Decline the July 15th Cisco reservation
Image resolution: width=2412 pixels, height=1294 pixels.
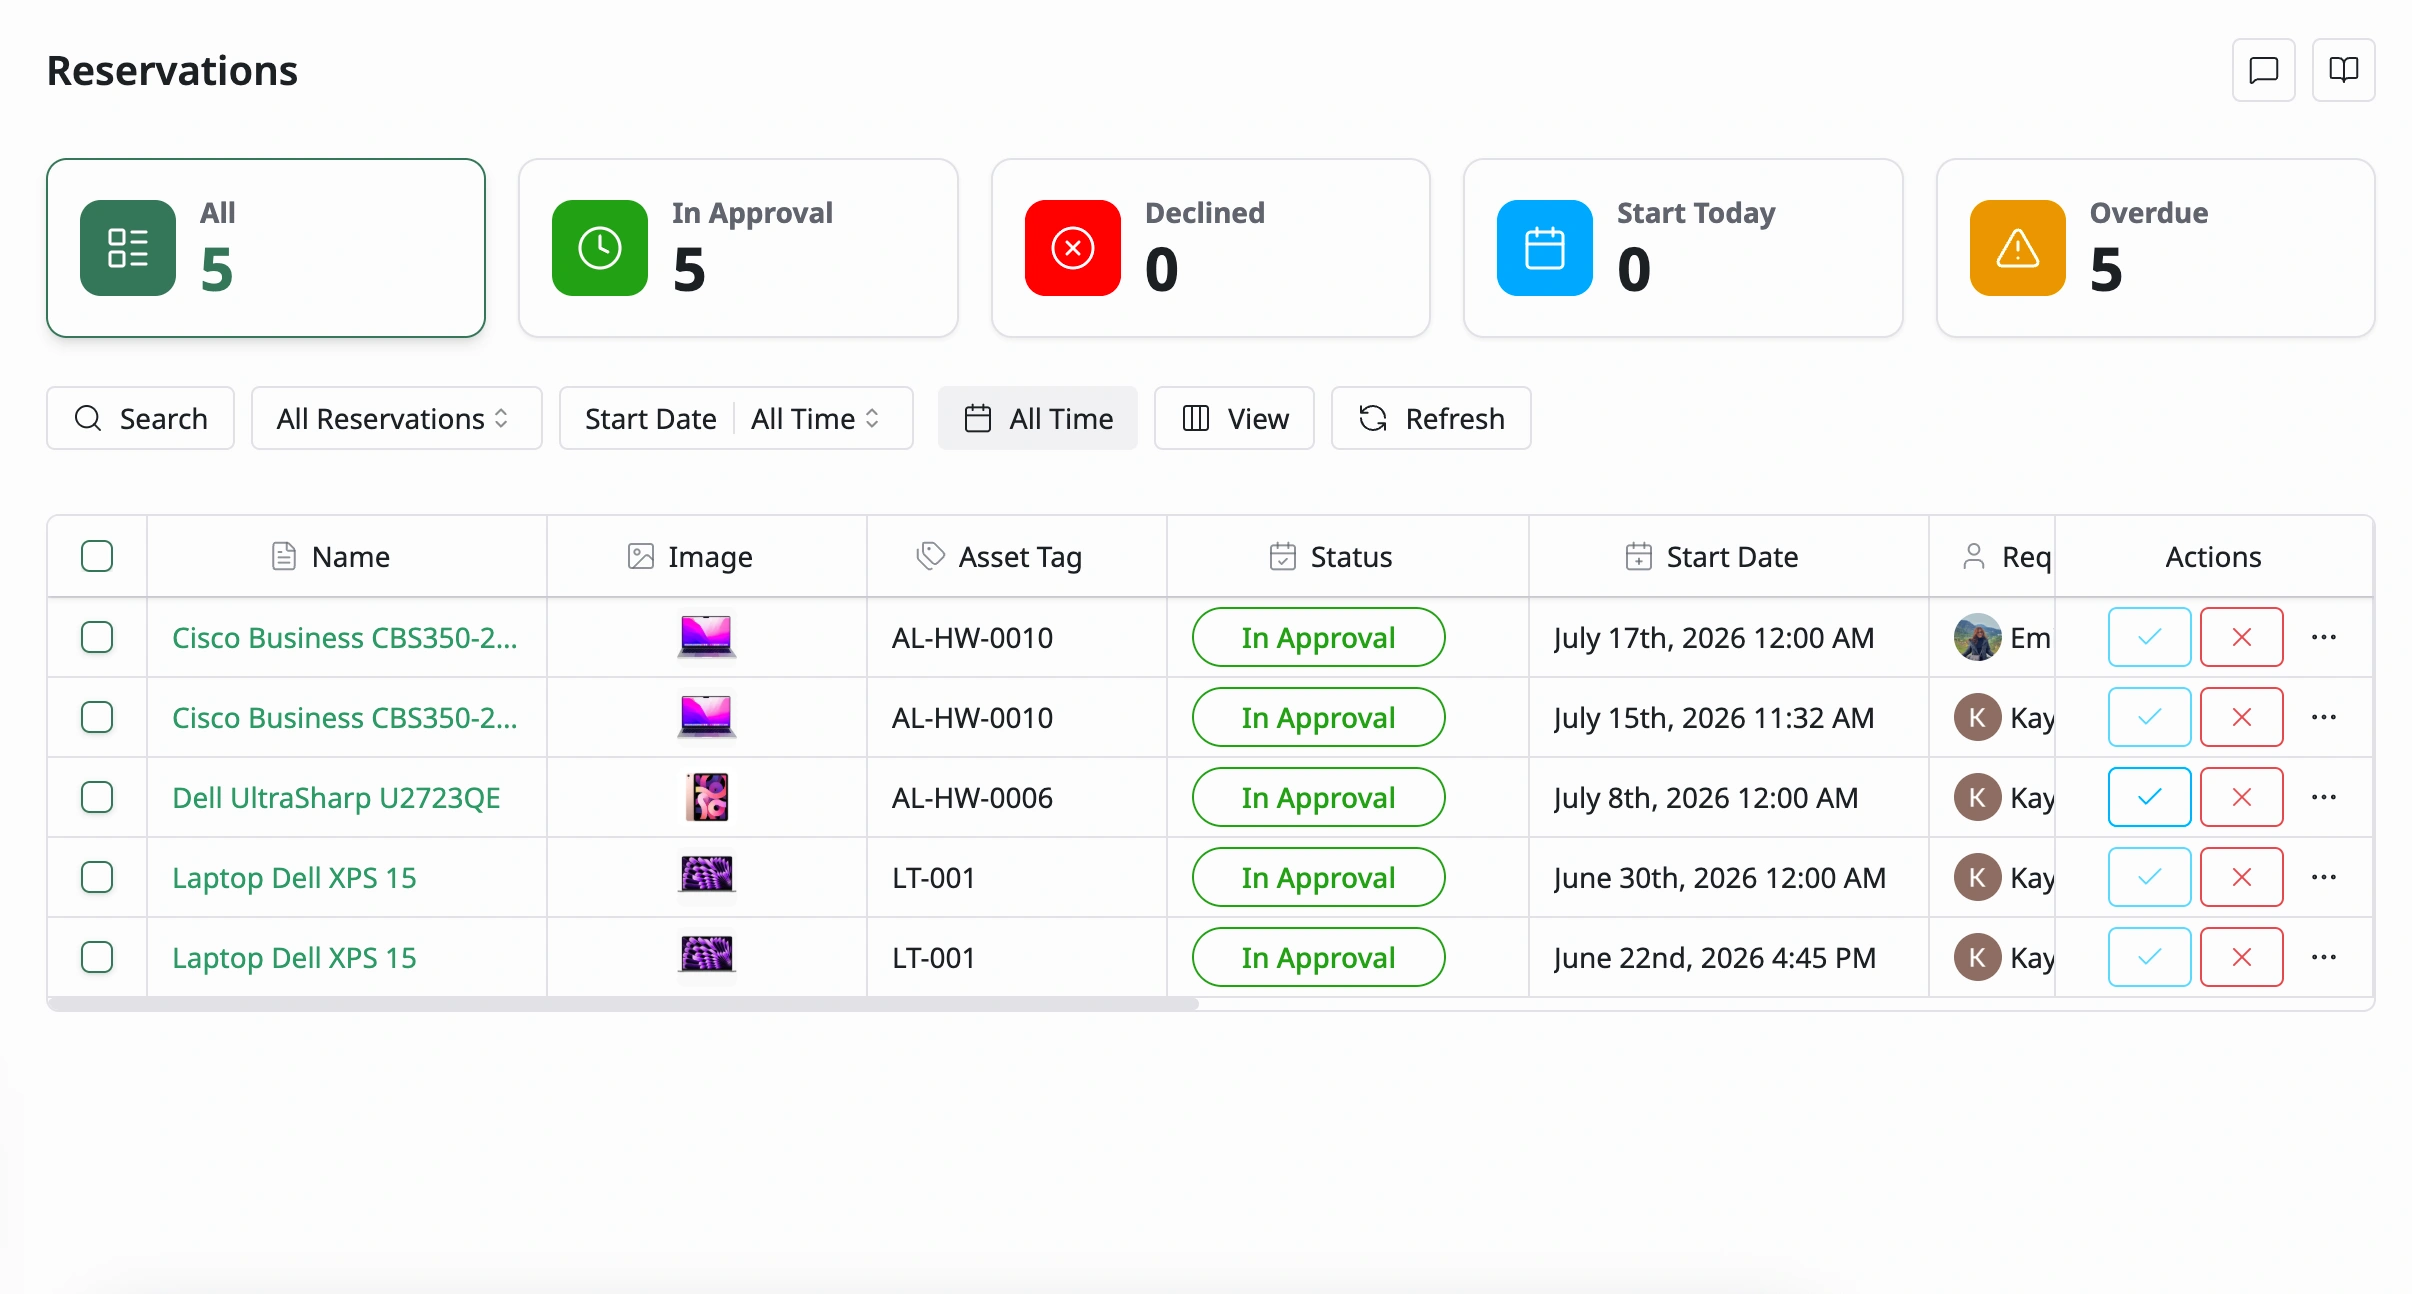point(2242,717)
